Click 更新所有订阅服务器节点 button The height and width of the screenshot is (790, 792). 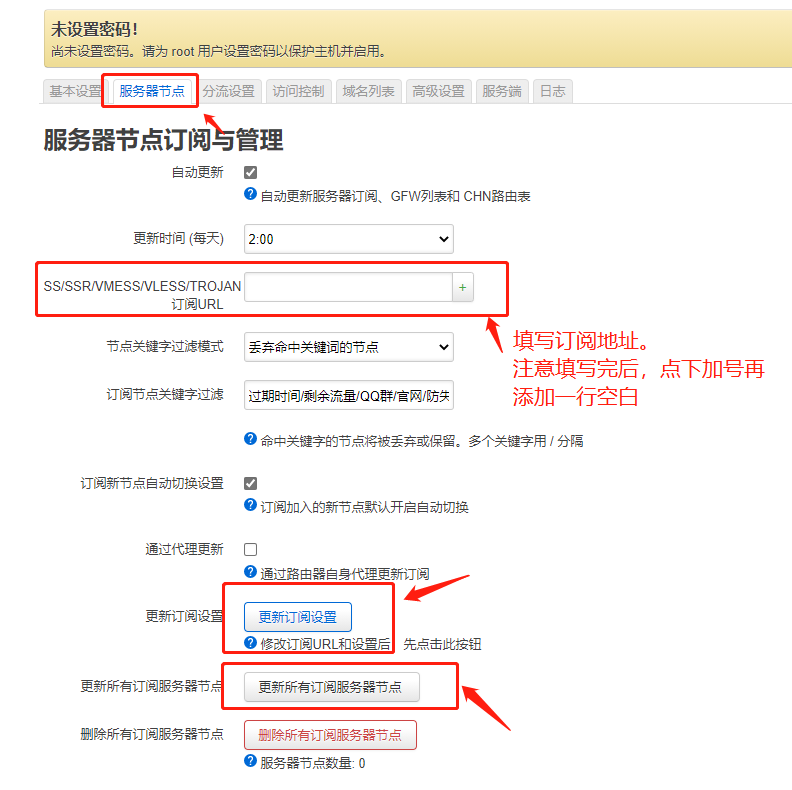point(331,687)
